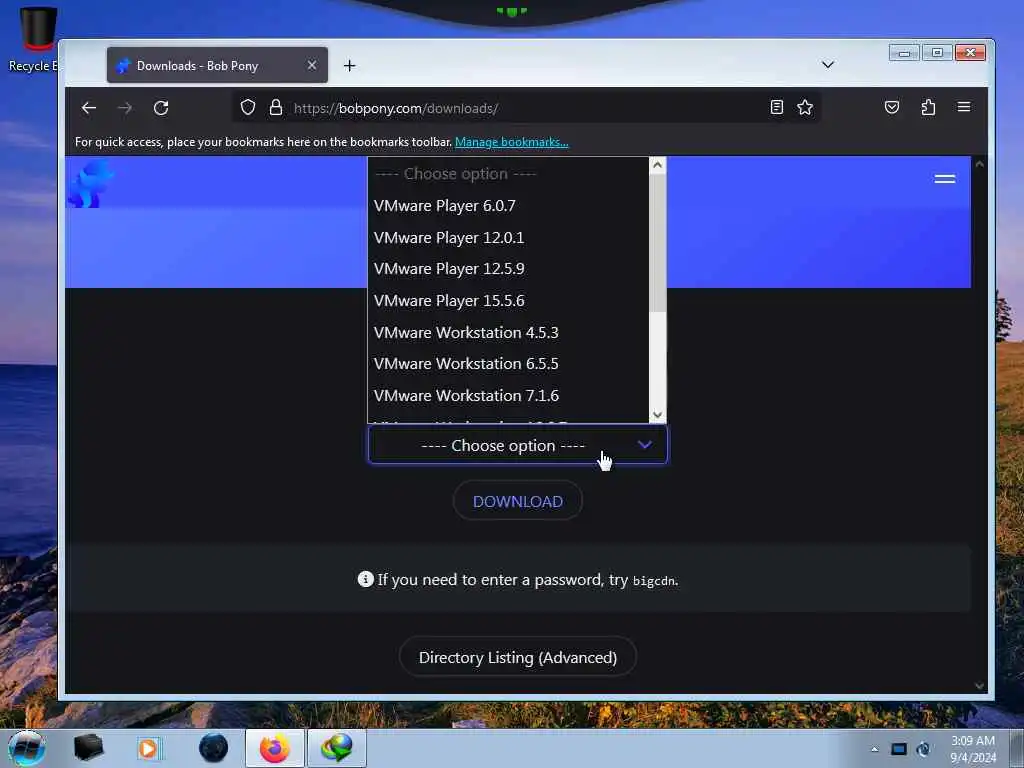Open the dark globe taskbar app
This screenshot has width=1024, height=768.
pos(213,748)
